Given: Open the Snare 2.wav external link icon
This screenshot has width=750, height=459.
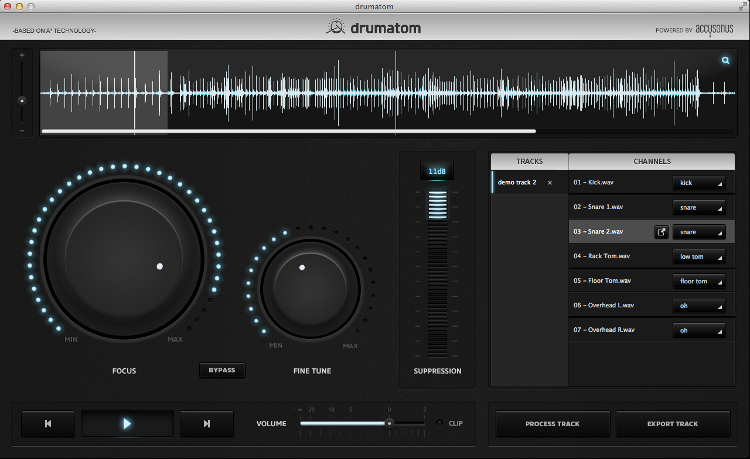Looking at the screenshot, I should pos(661,232).
